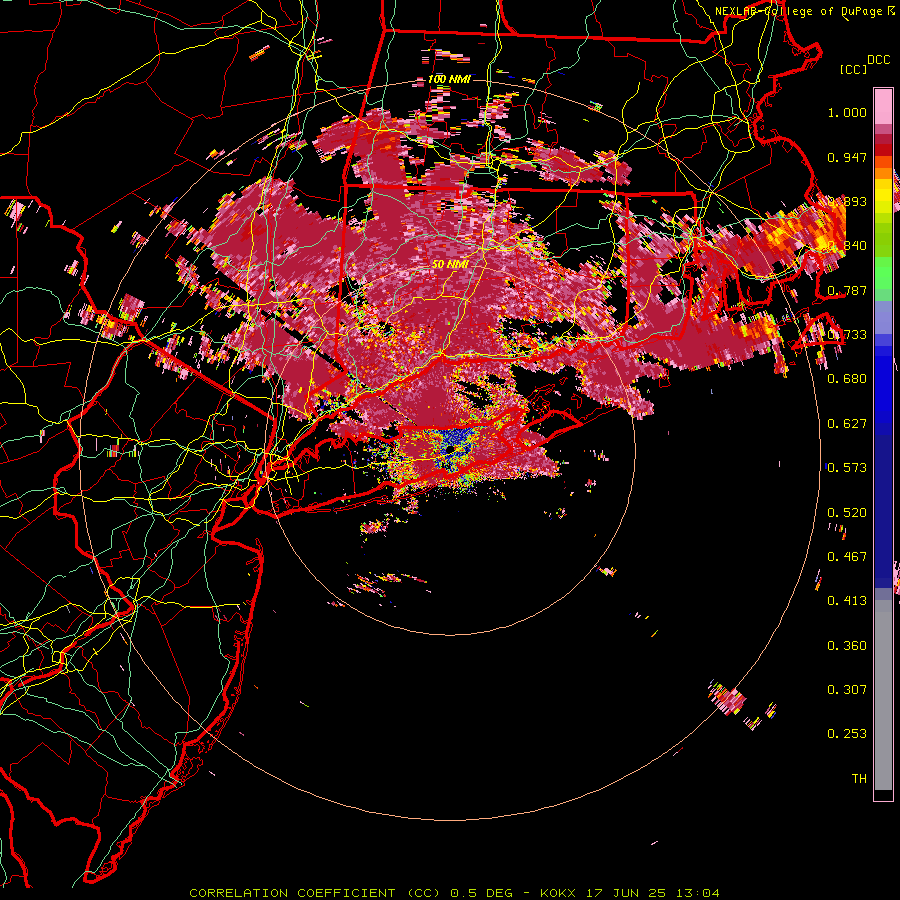Click the 0.893 legend value
Image resolution: width=900 pixels, height=900 pixels.
point(847,201)
